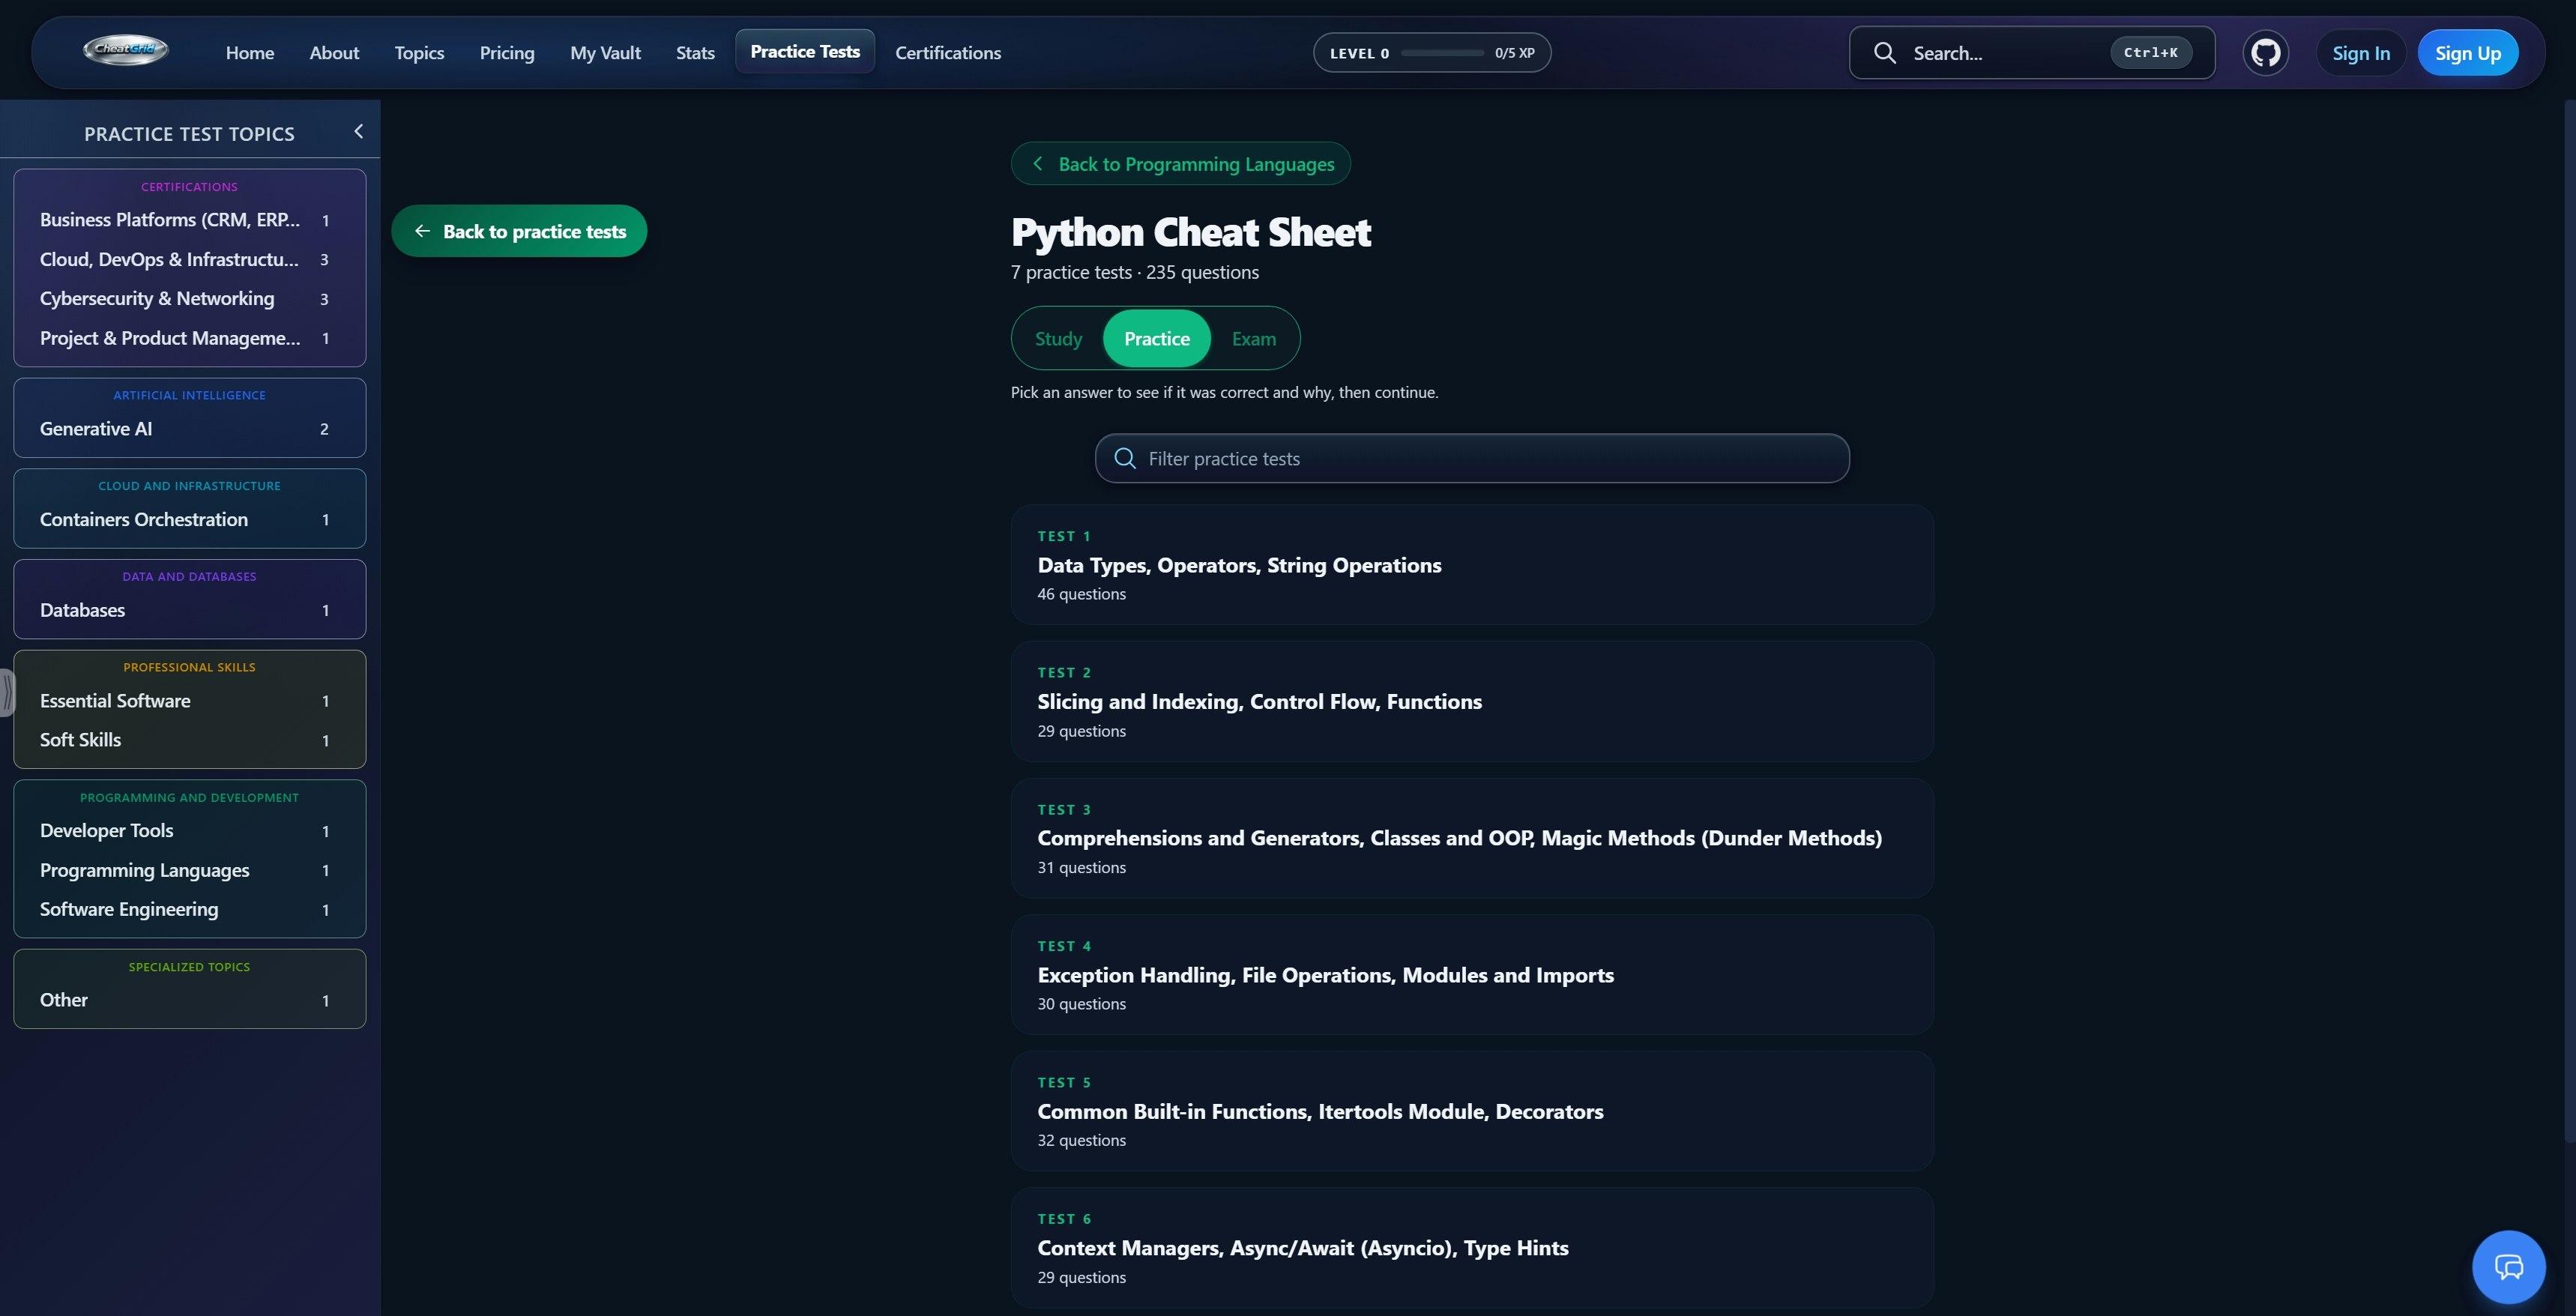Click the '0/5 XP' text
The height and width of the screenshot is (1316, 2576).
point(1514,53)
